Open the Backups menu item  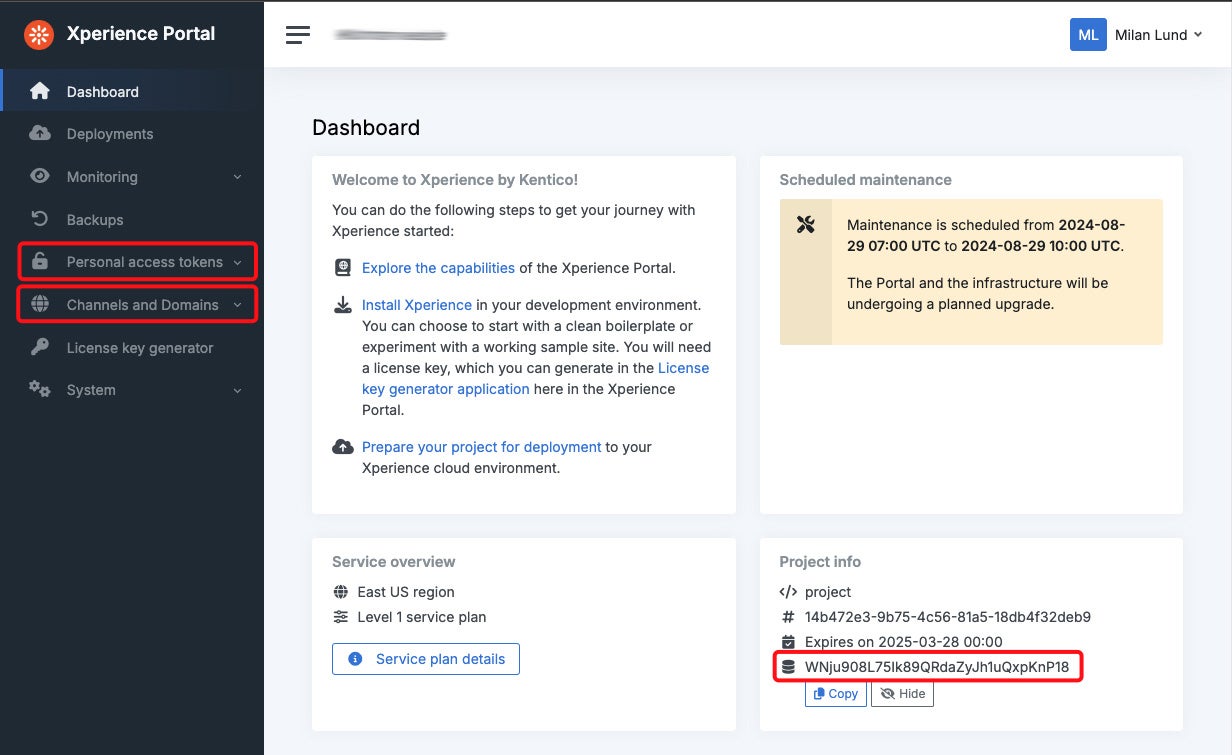coord(95,220)
